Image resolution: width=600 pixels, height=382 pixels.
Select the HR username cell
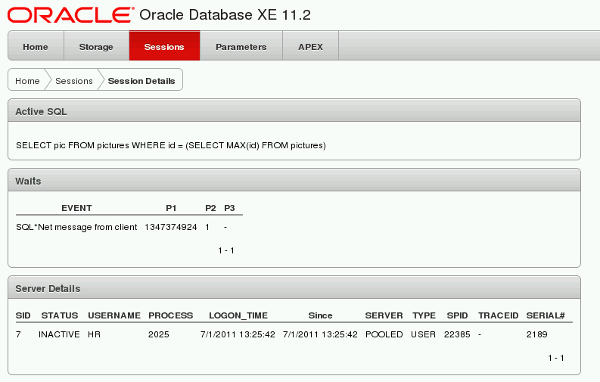(x=94, y=335)
